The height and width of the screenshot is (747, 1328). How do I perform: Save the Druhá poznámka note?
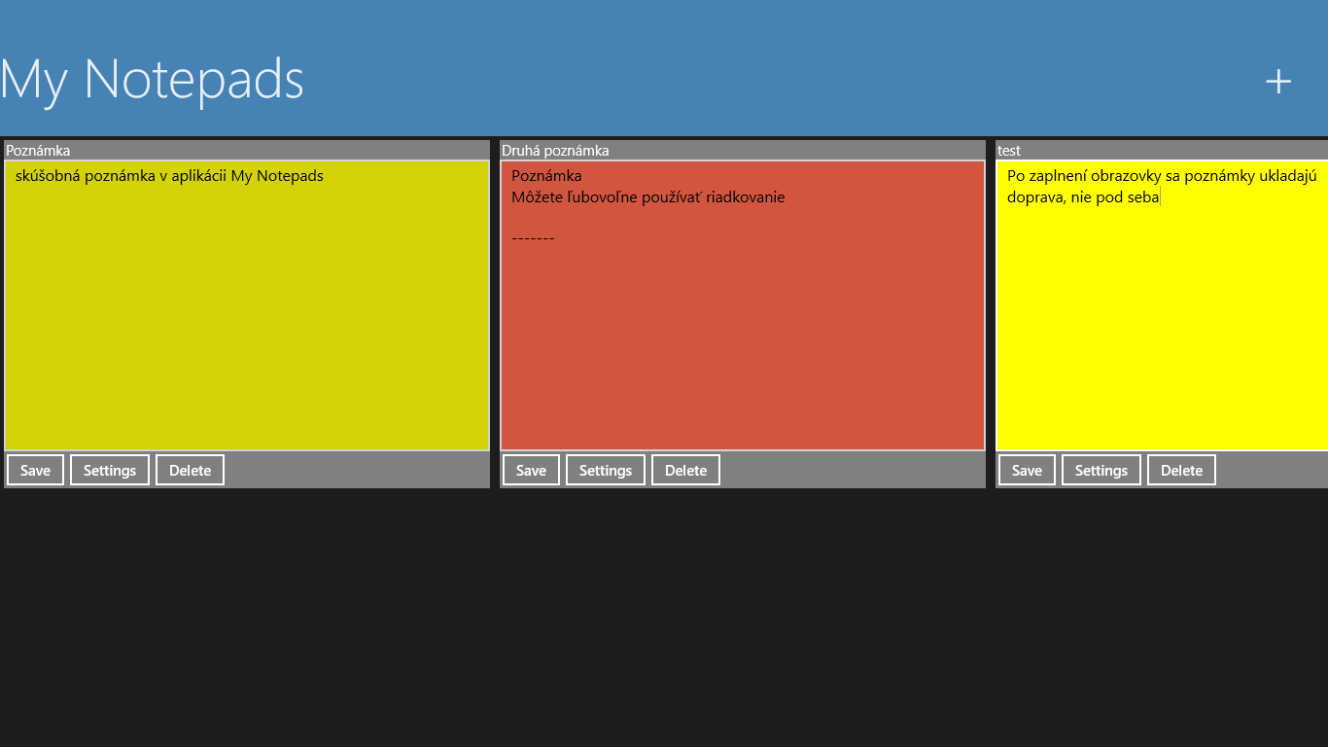point(531,470)
